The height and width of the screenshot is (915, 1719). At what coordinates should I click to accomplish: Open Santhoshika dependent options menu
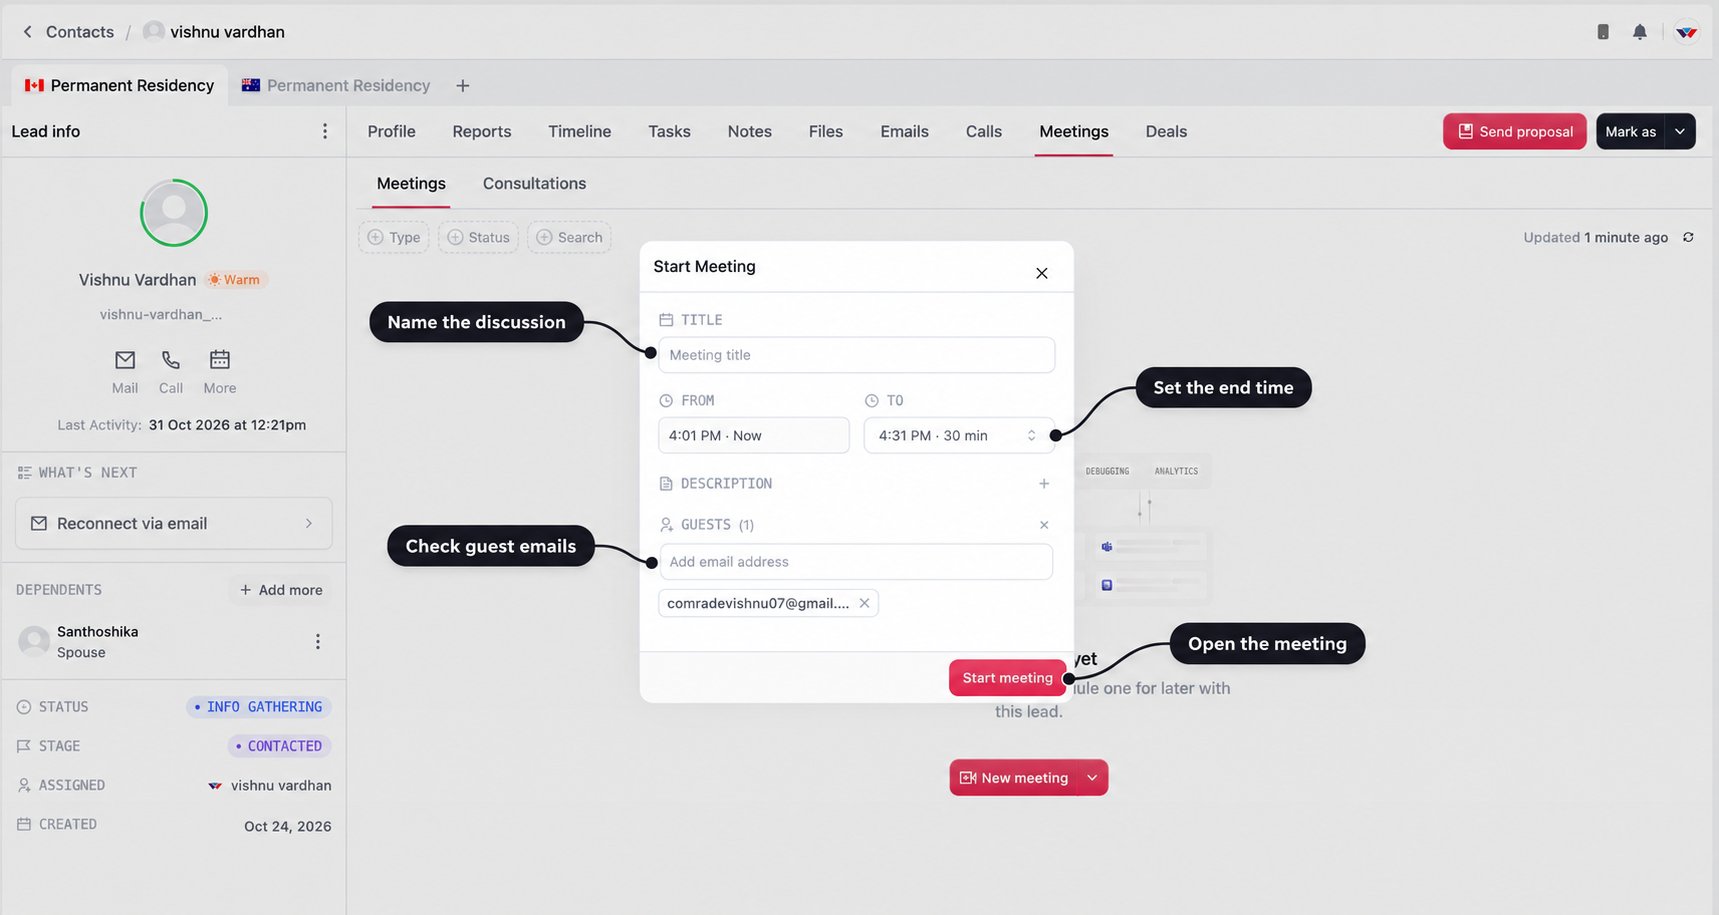tap(318, 641)
